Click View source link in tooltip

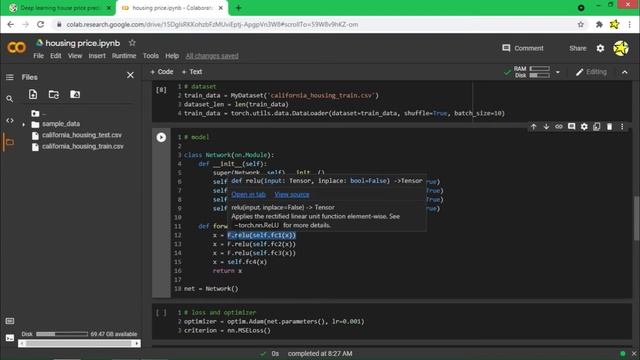pos(292,195)
